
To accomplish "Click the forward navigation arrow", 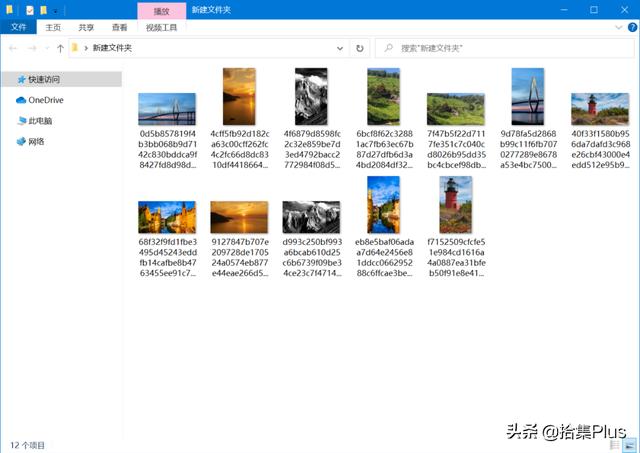I will click(x=31, y=48).
